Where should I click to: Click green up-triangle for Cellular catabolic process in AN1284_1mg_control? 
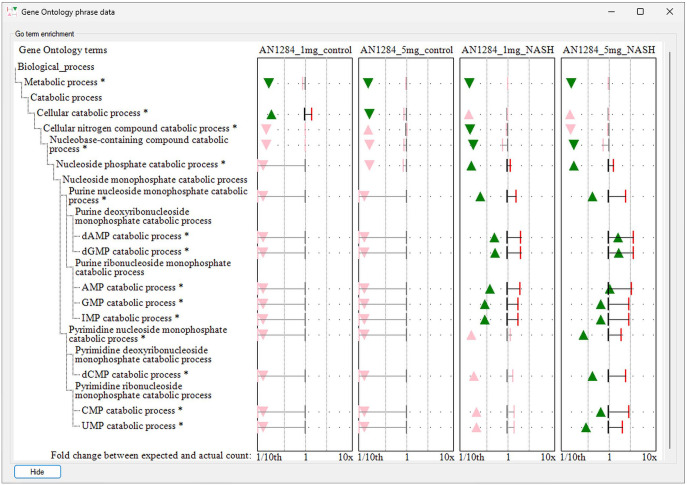coord(271,115)
